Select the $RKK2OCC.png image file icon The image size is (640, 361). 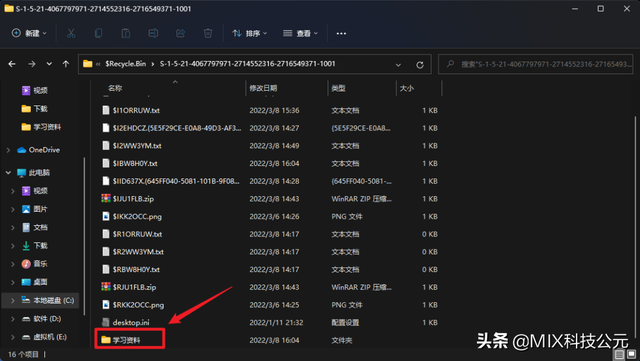[106, 305]
